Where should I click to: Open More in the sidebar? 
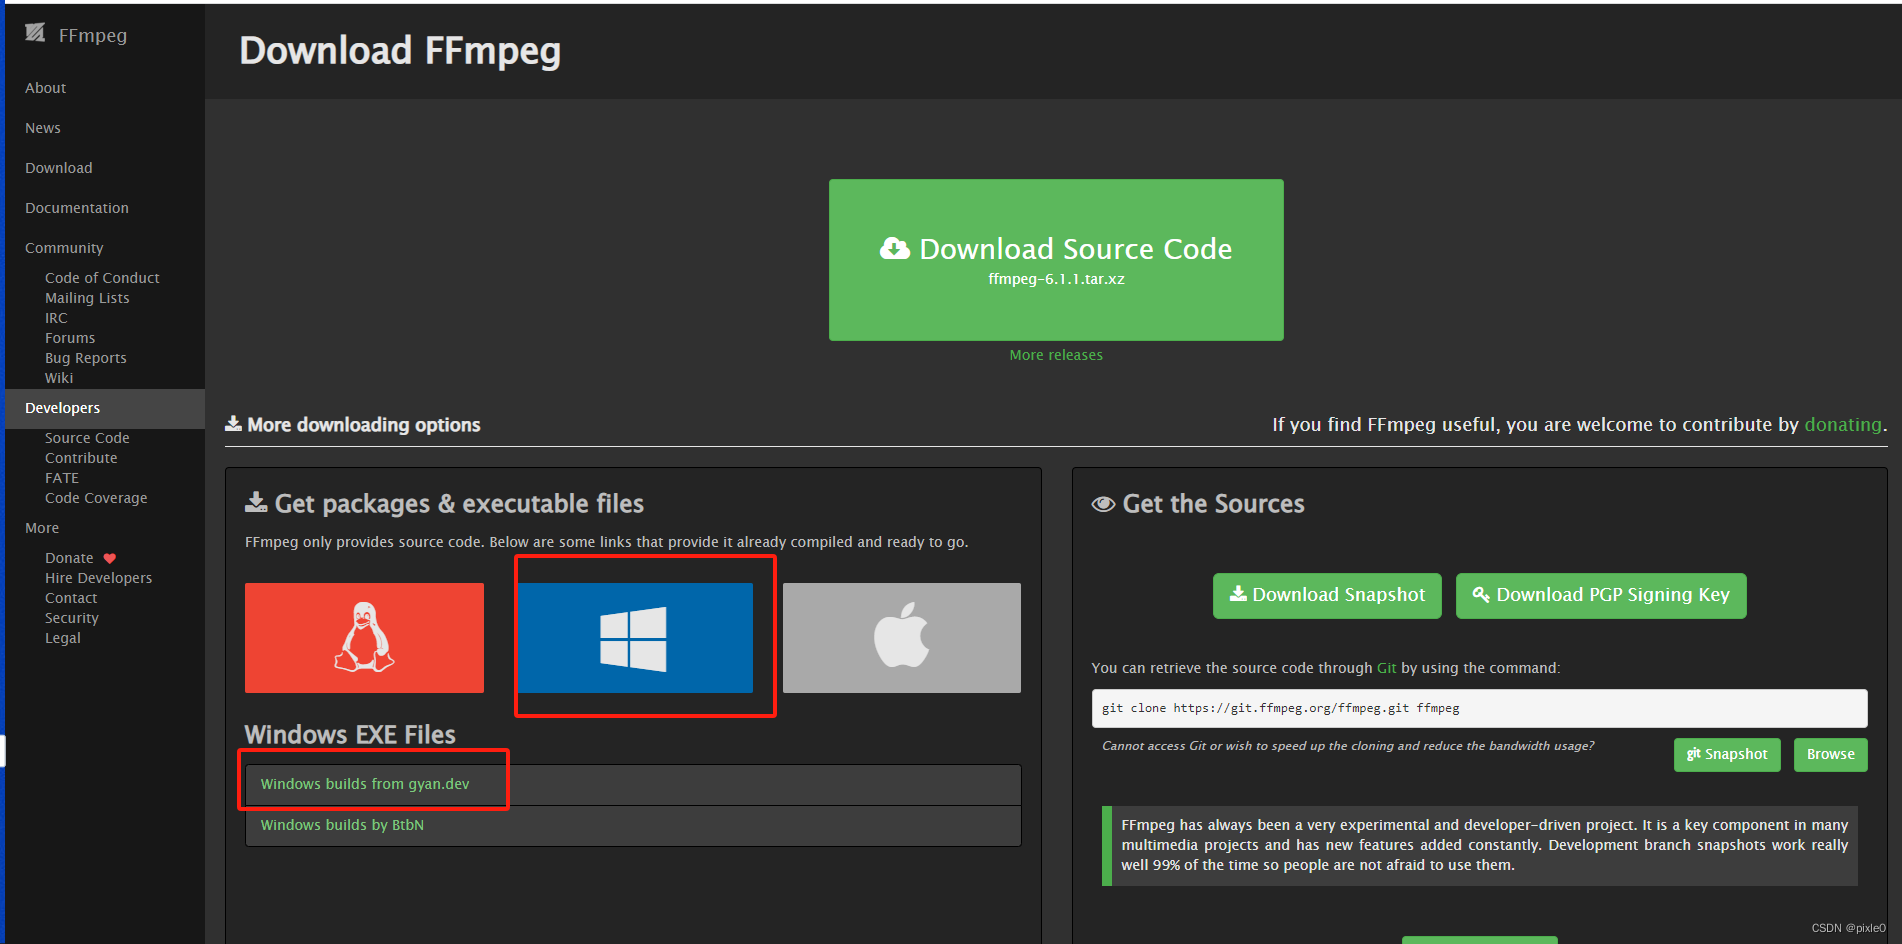pos(42,528)
